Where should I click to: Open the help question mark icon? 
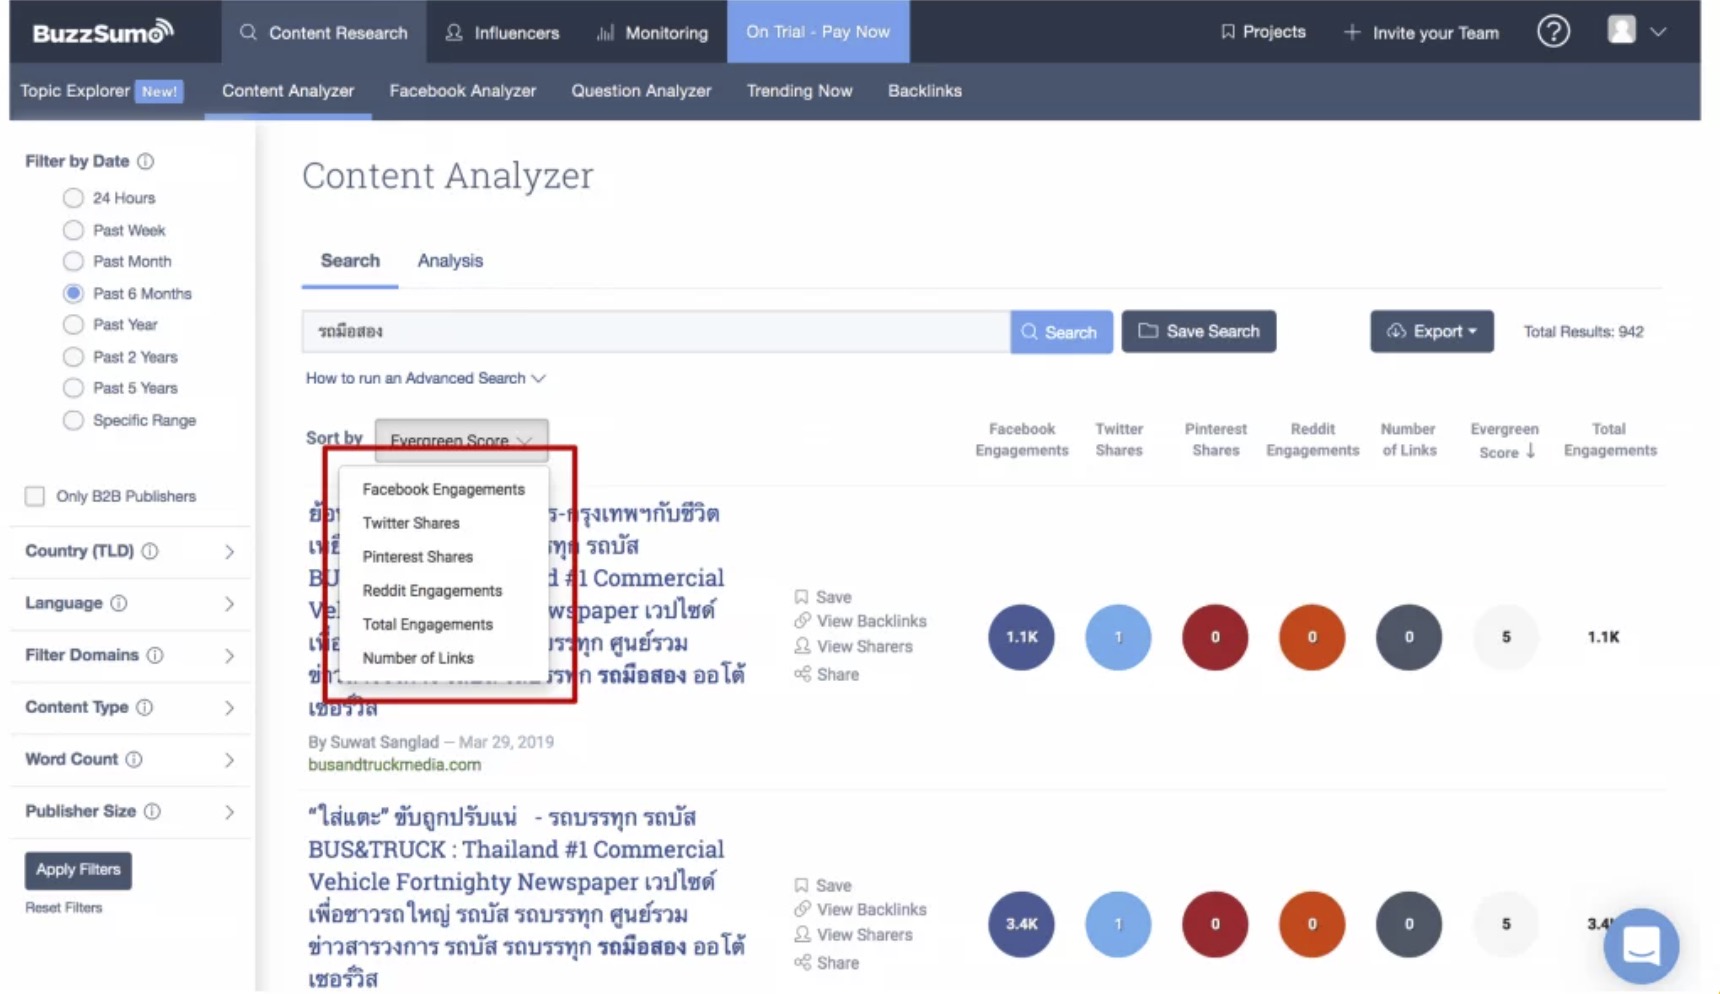(x=1552, y=32)
